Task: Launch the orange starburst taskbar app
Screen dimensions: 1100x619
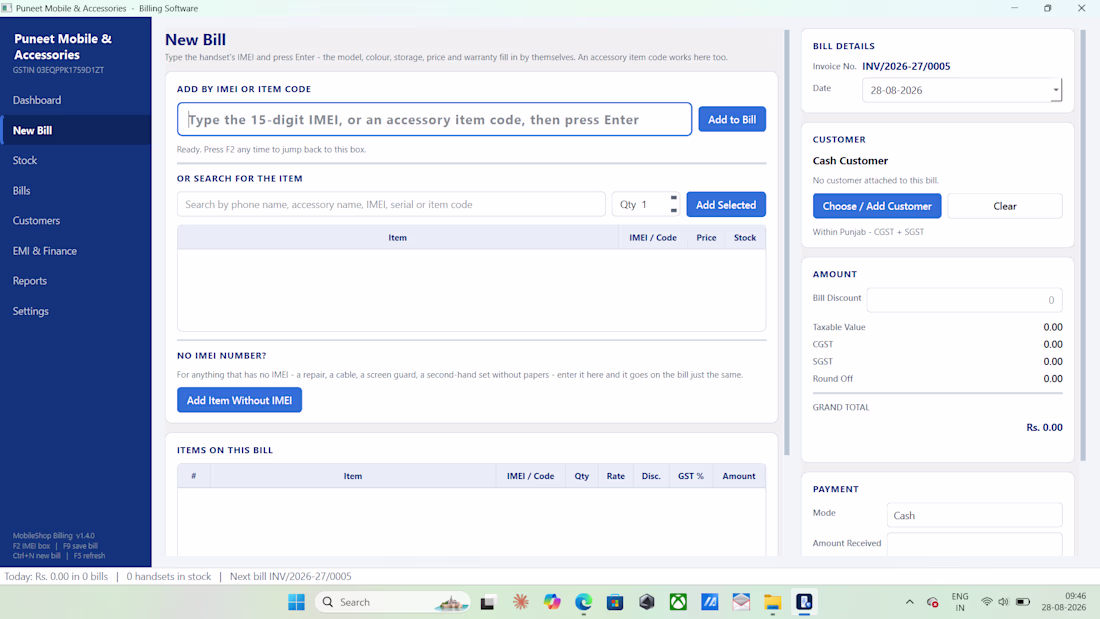Action: click(x=521, y=602)
